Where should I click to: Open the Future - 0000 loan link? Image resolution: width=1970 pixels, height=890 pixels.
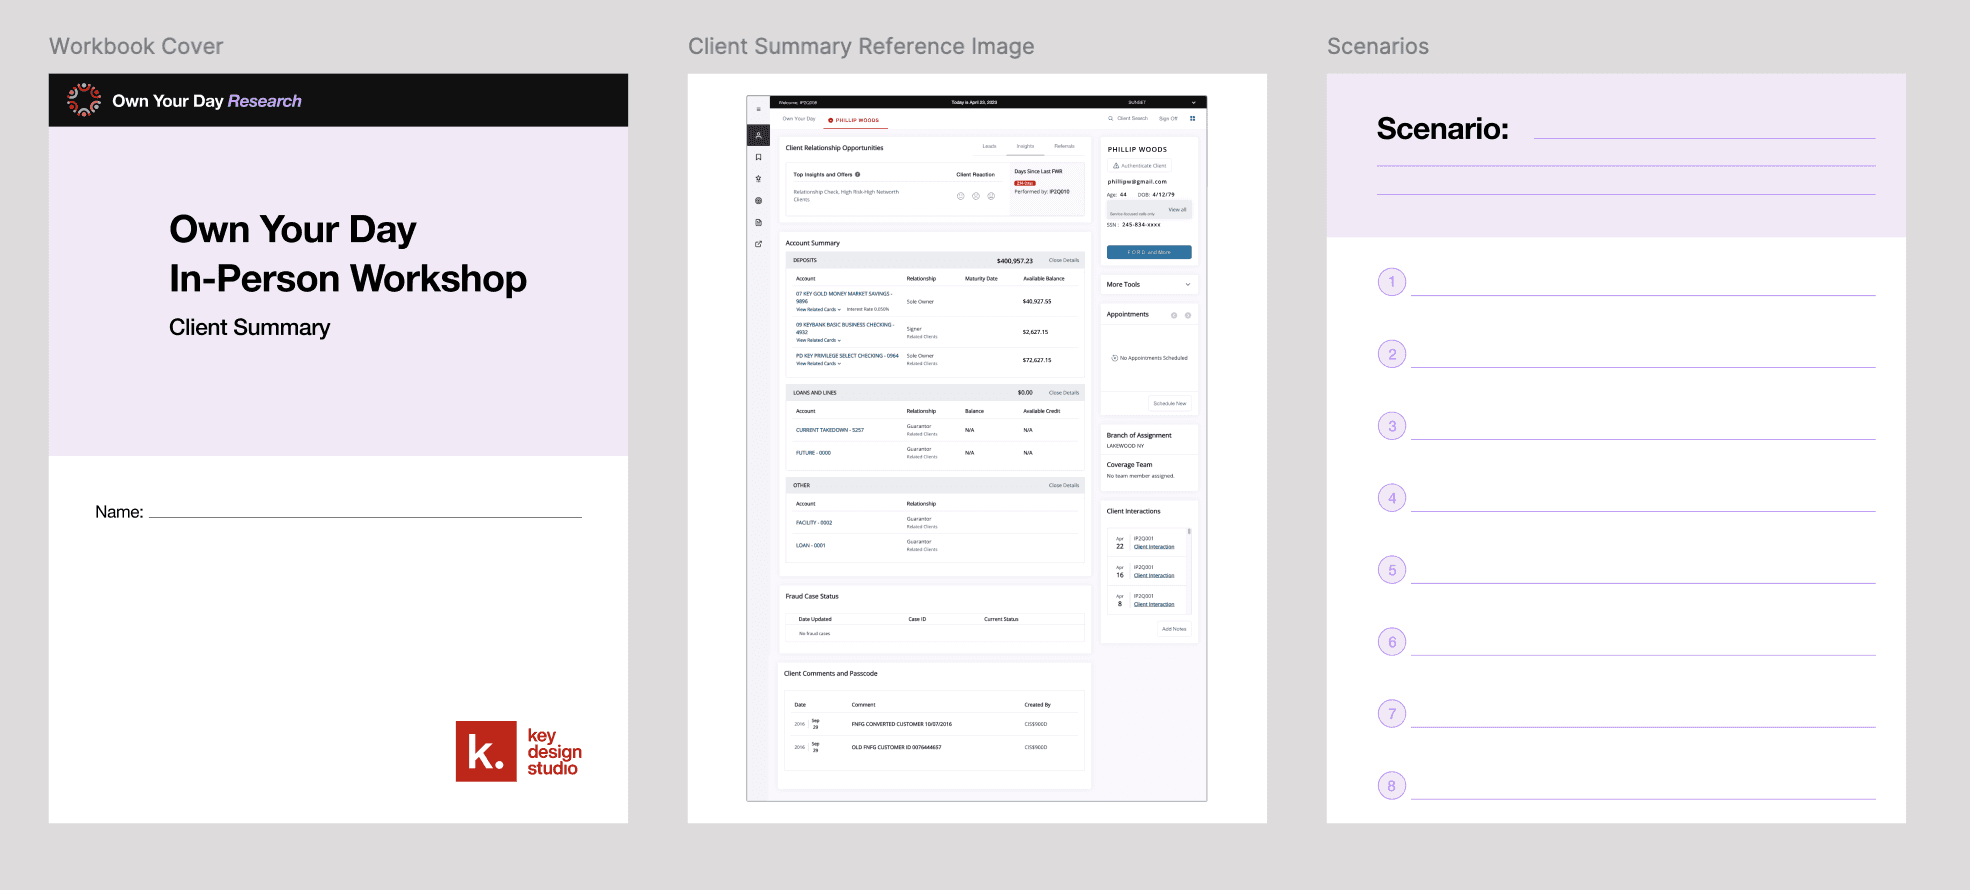click(x=813, y=453)
